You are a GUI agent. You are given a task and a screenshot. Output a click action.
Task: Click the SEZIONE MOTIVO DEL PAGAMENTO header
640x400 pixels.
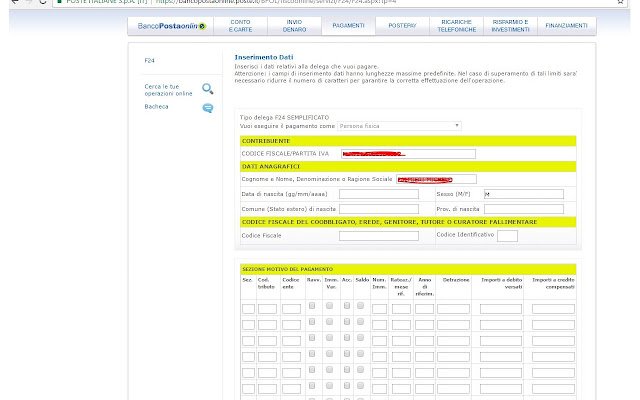pos(408,269)
